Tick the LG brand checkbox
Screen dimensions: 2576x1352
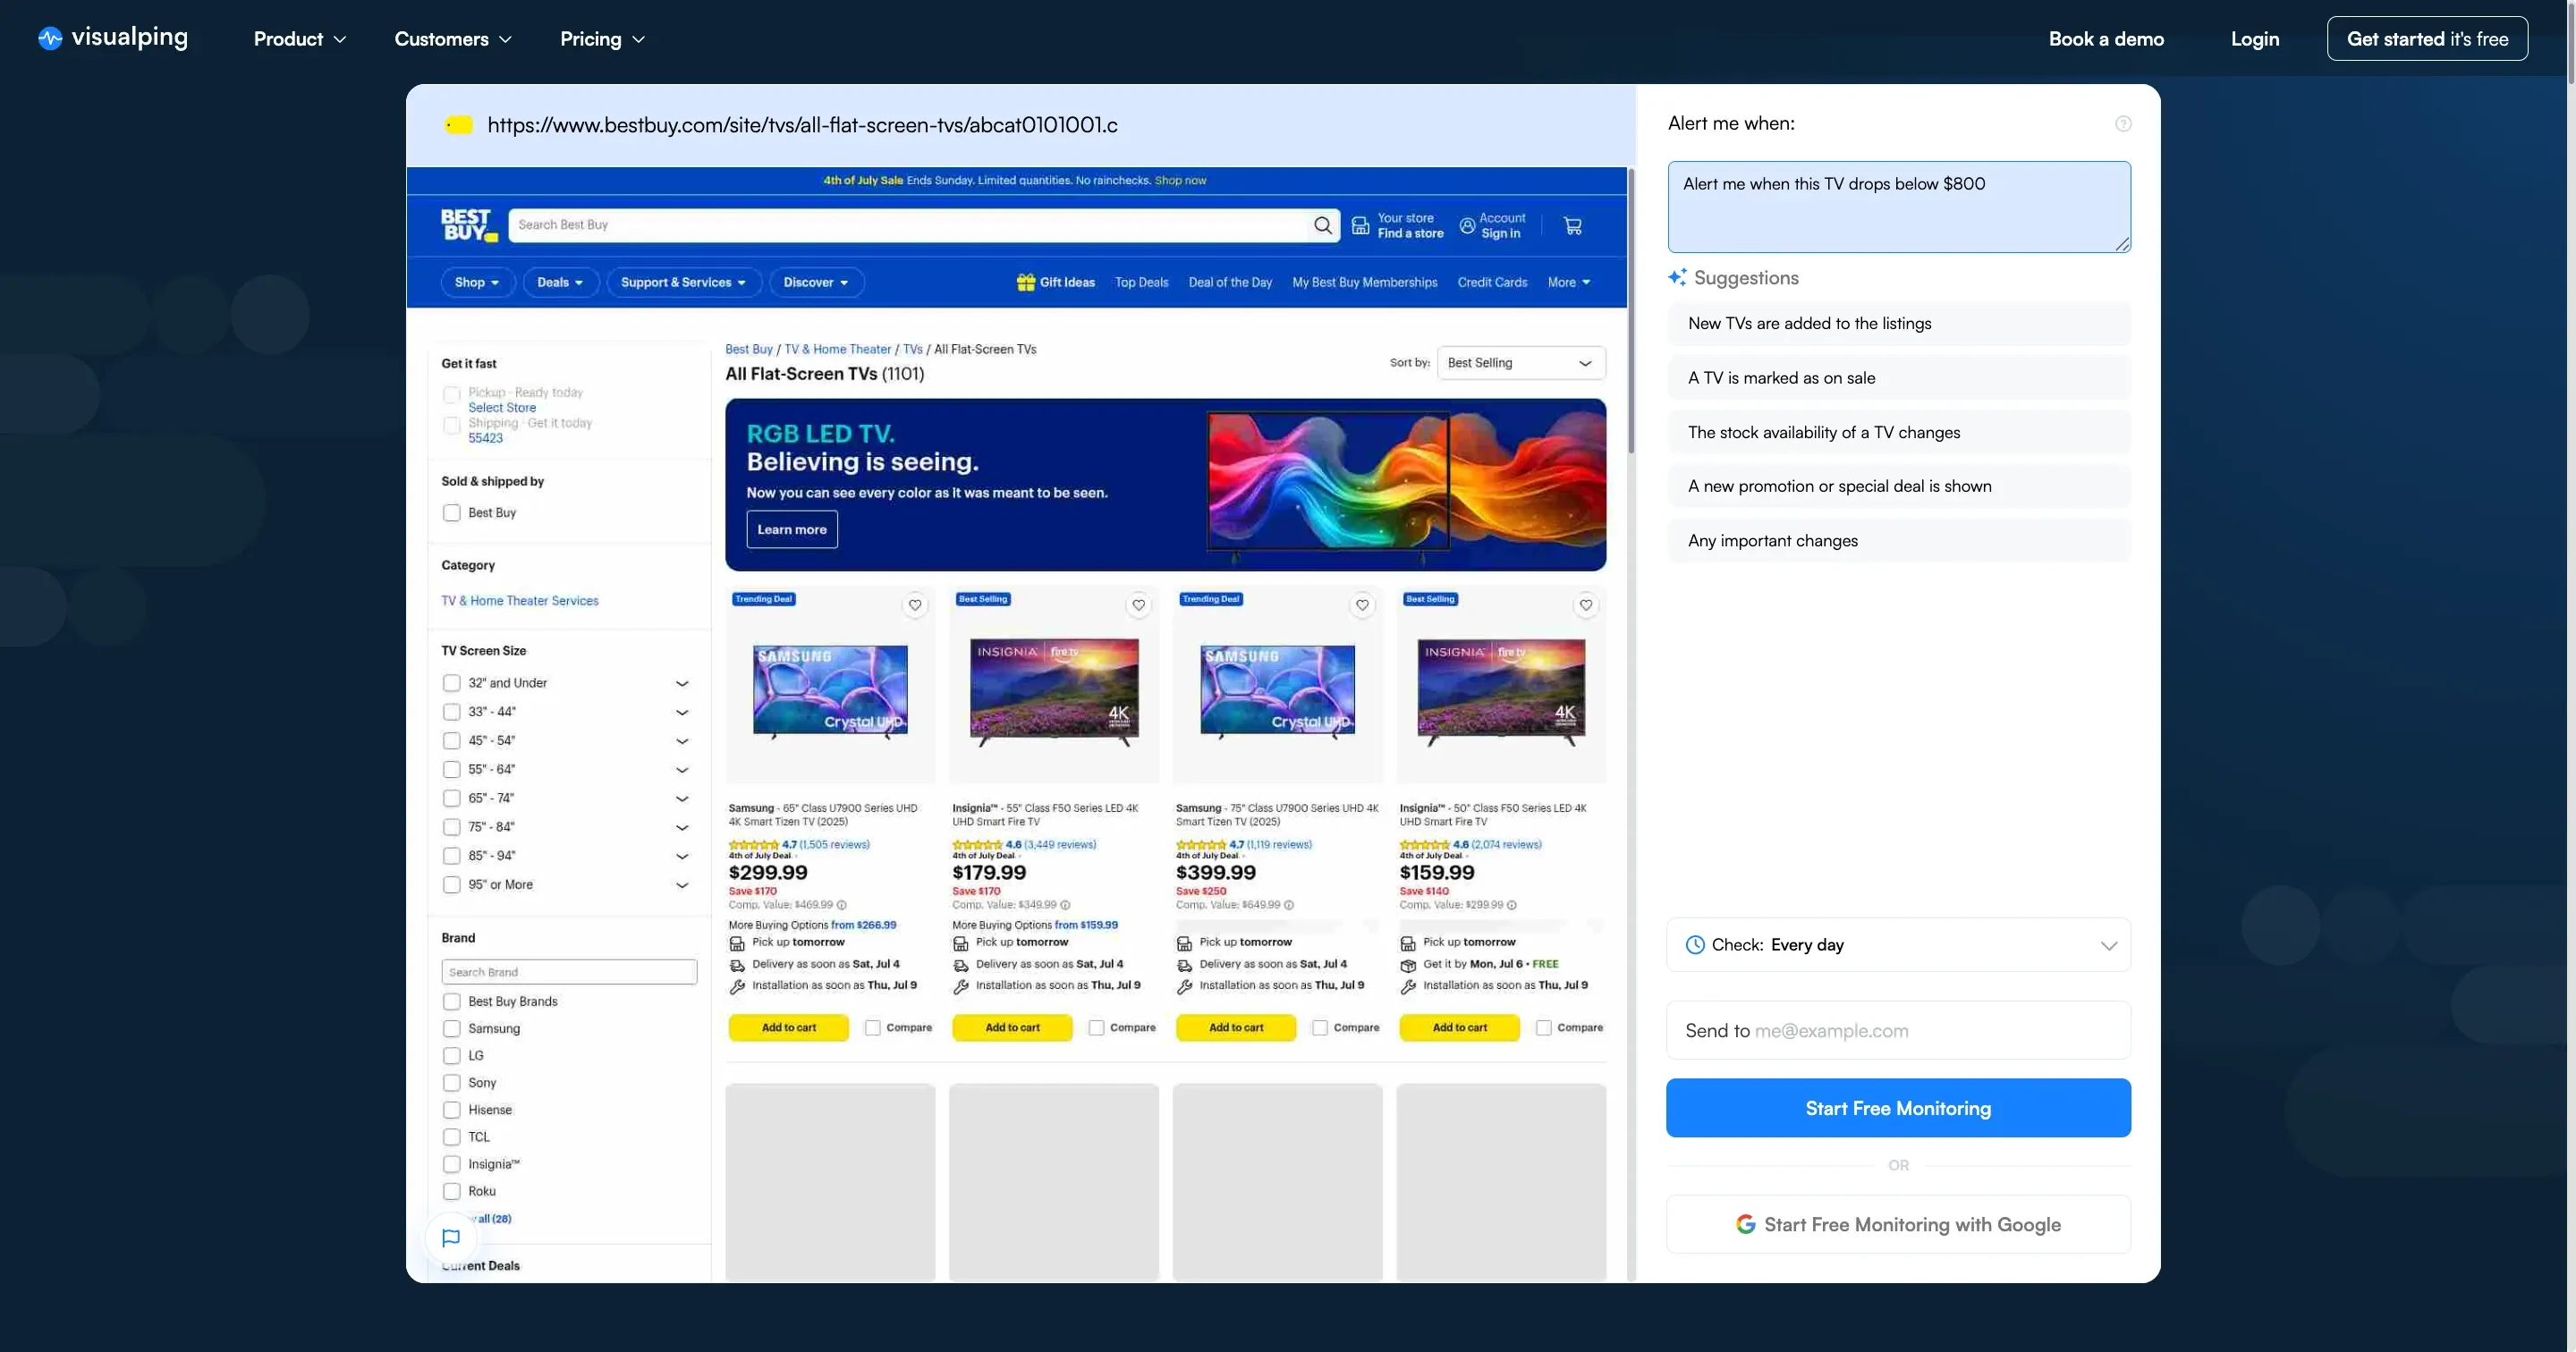tap(452, 1055)
